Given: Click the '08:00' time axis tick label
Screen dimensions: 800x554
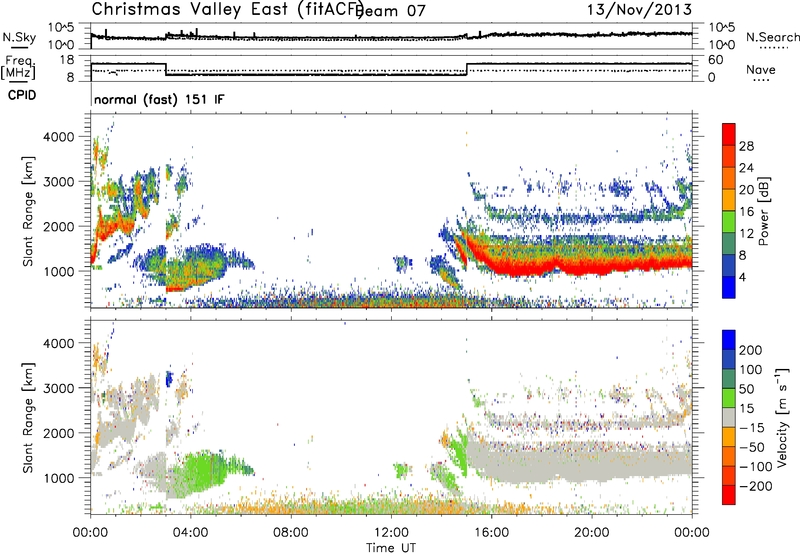Looking at the screenshot, I should pos(291,533).
